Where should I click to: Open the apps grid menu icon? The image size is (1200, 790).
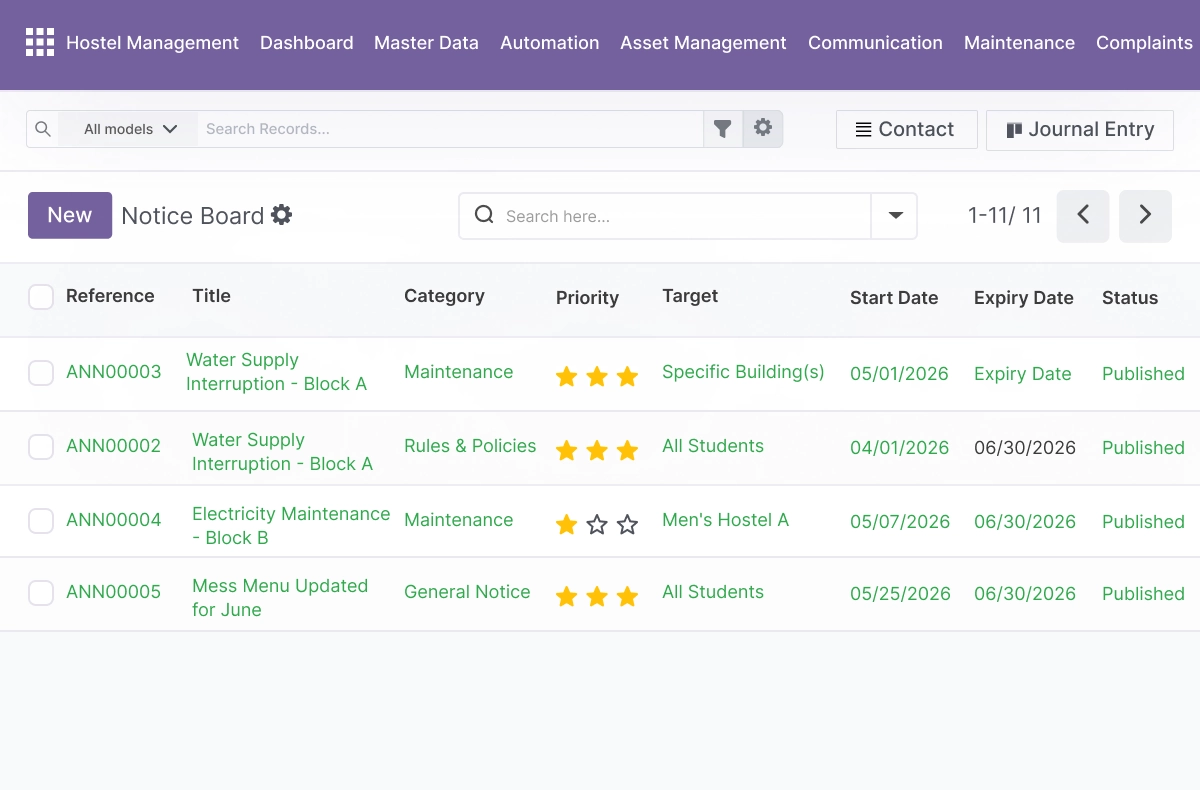click(40, 42)
